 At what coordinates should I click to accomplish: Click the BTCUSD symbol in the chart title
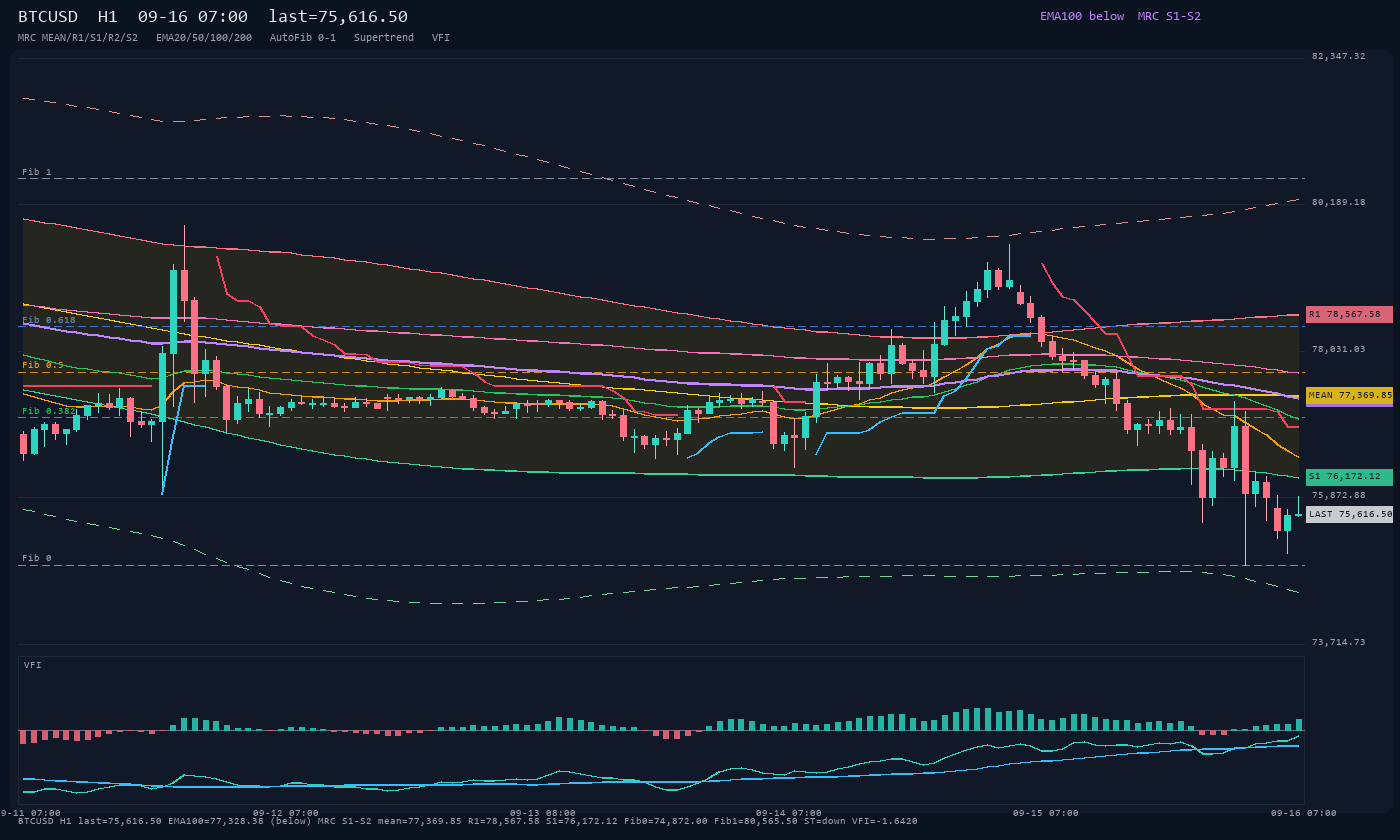coord(48,16)
